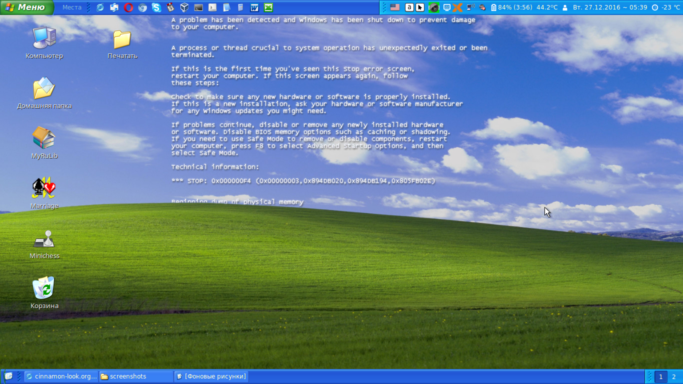Open the user applet icon
683x384 pixels.
click(565, 7)
